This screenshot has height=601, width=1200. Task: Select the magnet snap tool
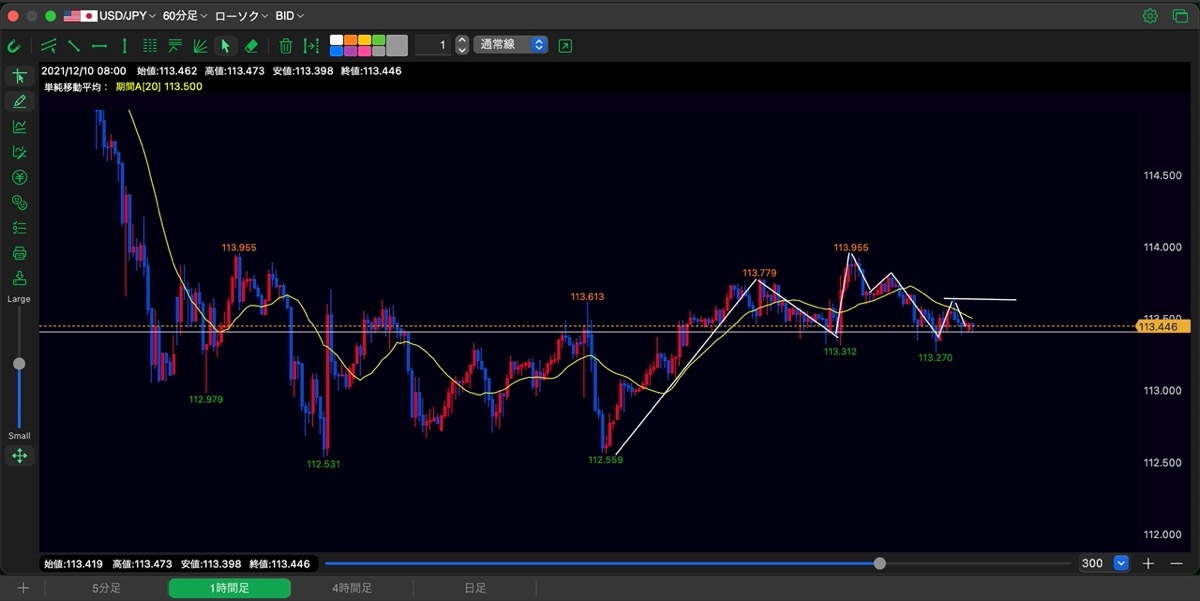(14, 45)
